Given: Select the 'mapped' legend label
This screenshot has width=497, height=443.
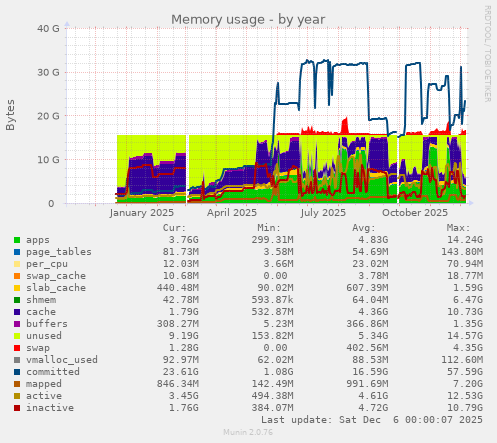Looking at the screenshot, I should (44, 384).
